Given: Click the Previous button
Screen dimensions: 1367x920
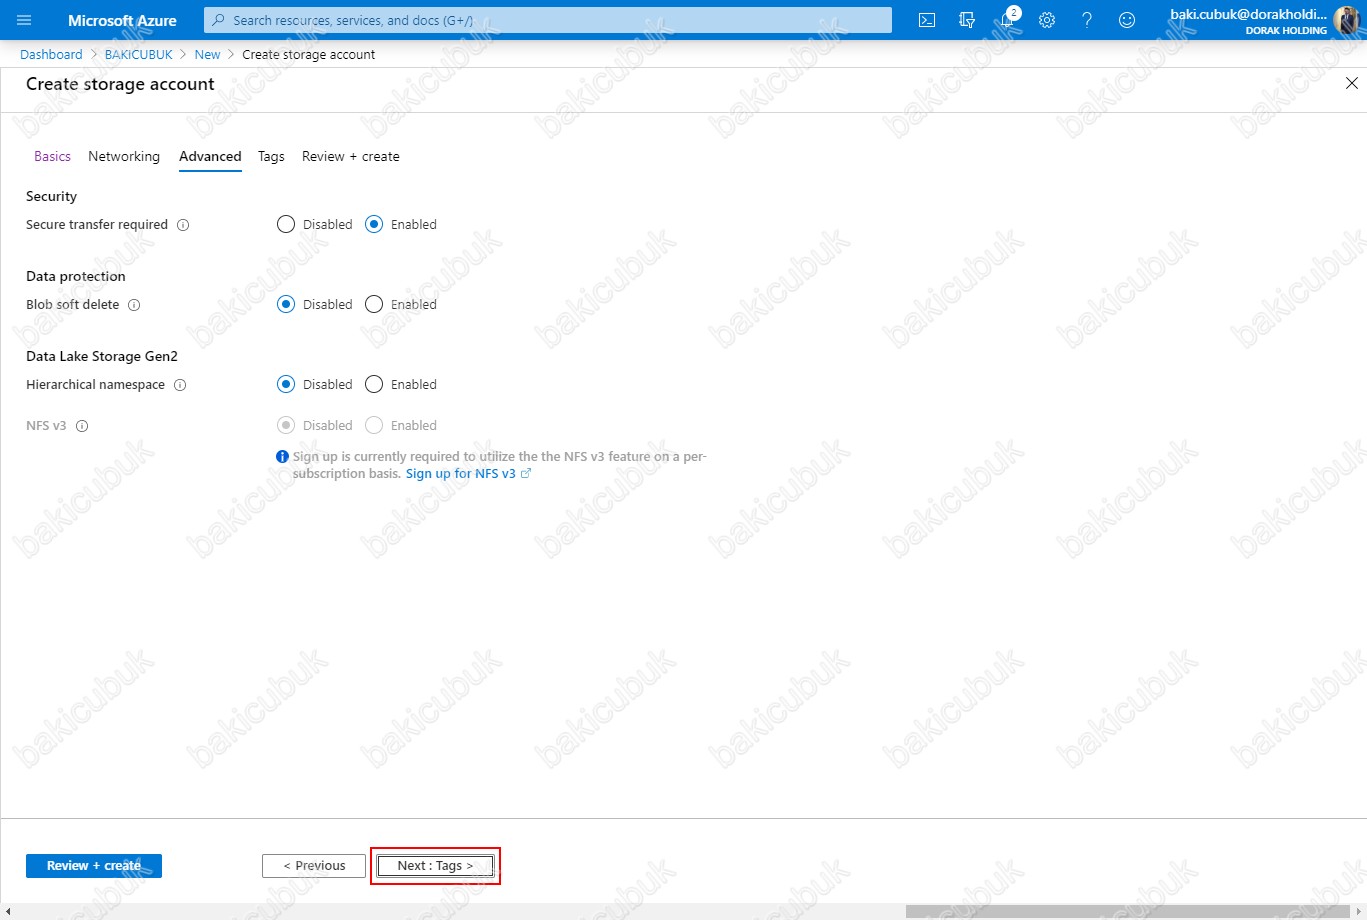Looking at the screenshot, I should (314, 866).
